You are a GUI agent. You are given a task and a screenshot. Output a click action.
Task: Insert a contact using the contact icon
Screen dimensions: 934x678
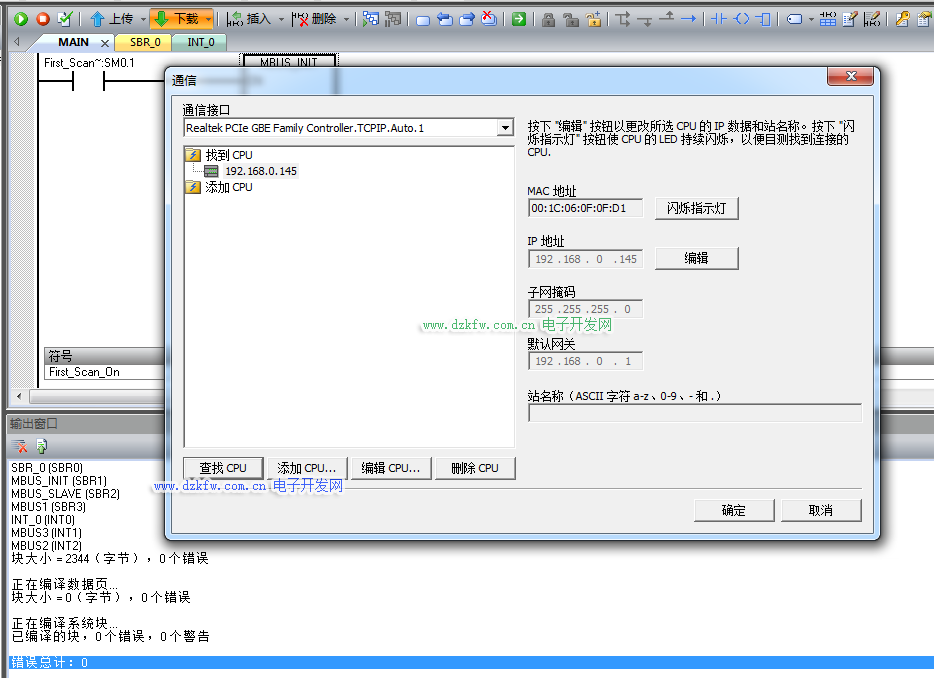pyautogui.click(x=717, y=19)
